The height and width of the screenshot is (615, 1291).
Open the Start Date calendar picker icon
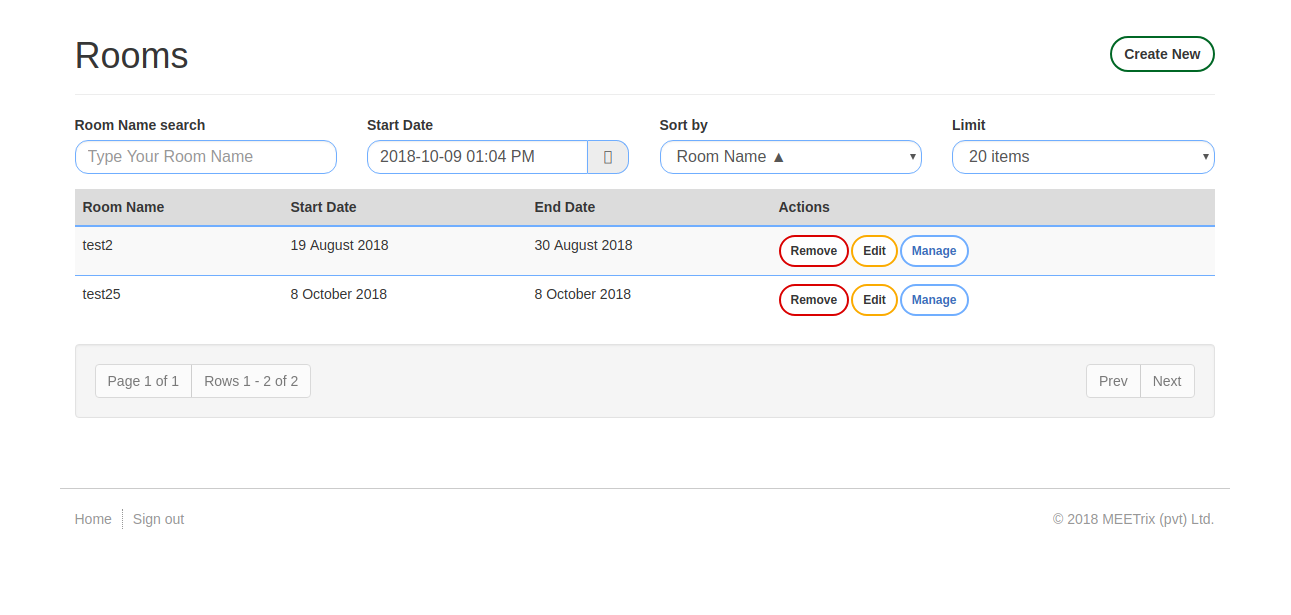tap(607, 157)
